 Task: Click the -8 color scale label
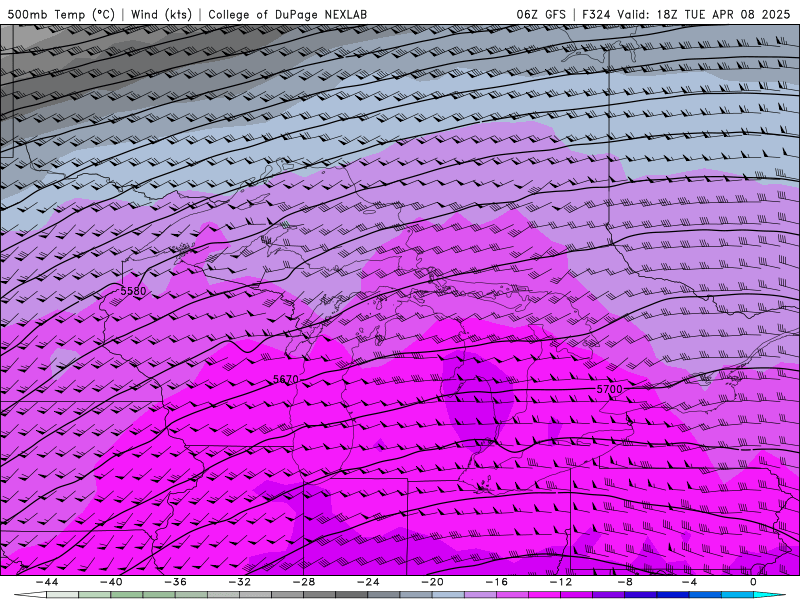coord(625,582)
